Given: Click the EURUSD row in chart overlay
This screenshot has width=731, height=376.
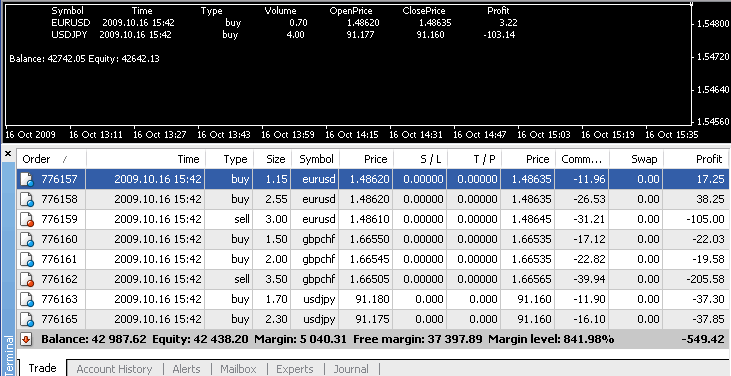Looking at the screenshot, I should [284, 23].
